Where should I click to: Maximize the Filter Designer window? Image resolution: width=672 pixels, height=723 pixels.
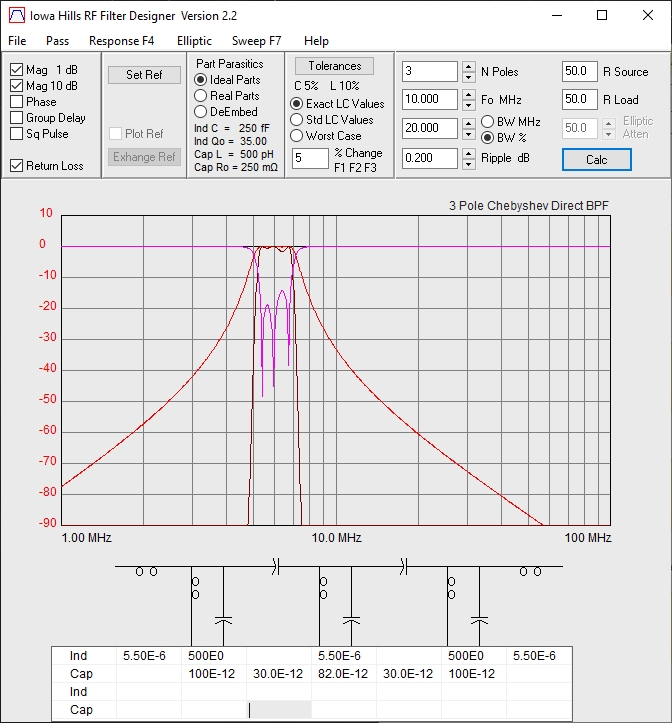[602, 15]
